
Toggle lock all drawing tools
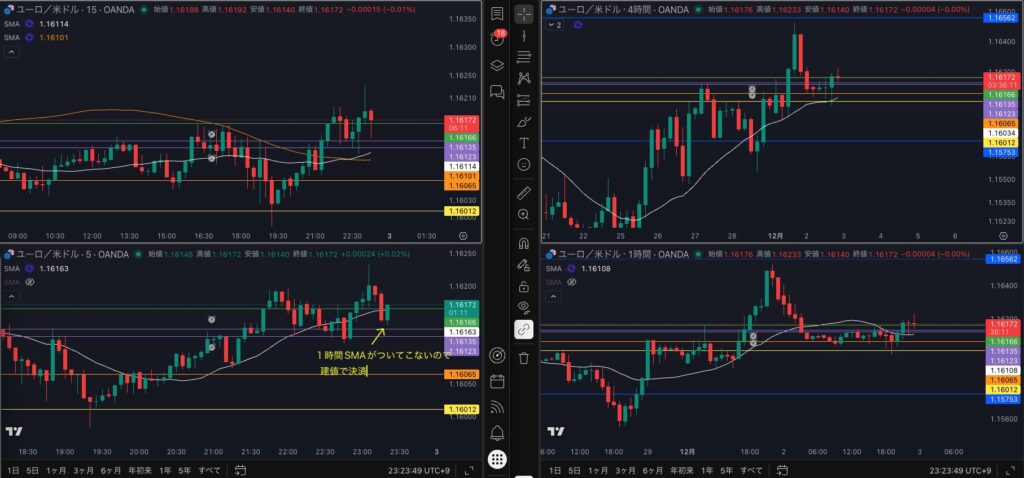tap(524, 286)
